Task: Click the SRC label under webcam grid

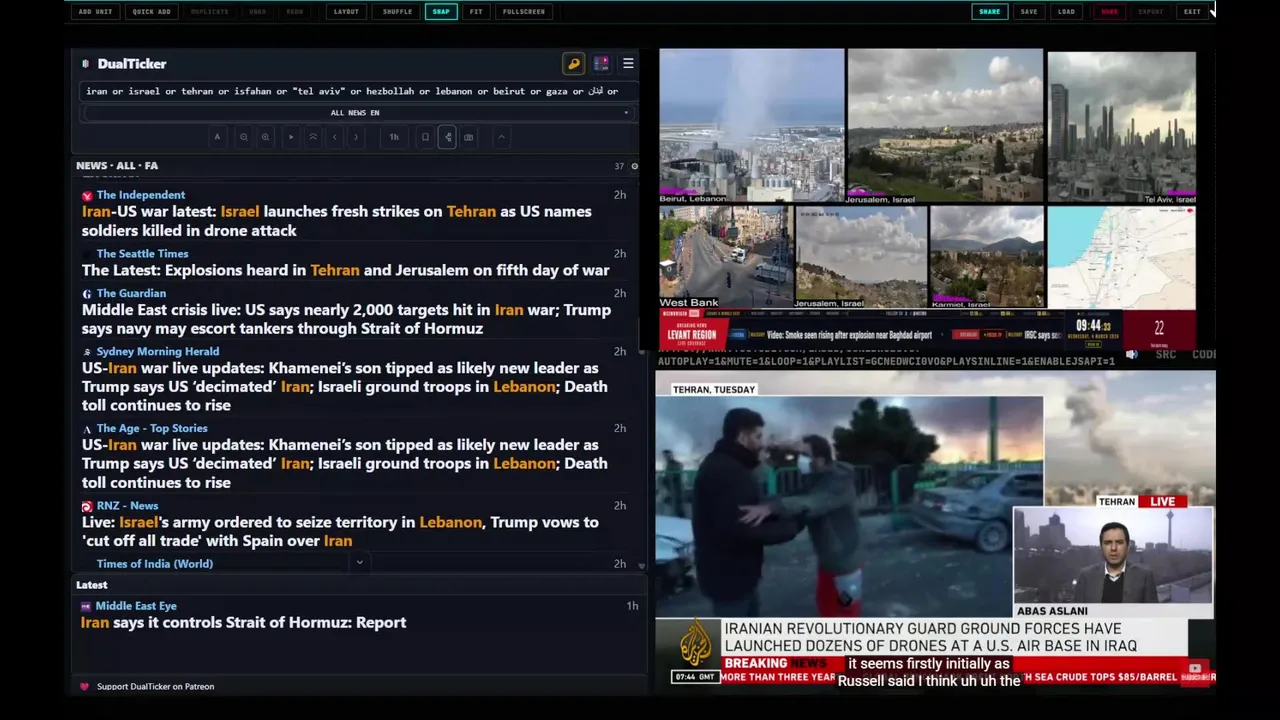Action: (1165, 355)
